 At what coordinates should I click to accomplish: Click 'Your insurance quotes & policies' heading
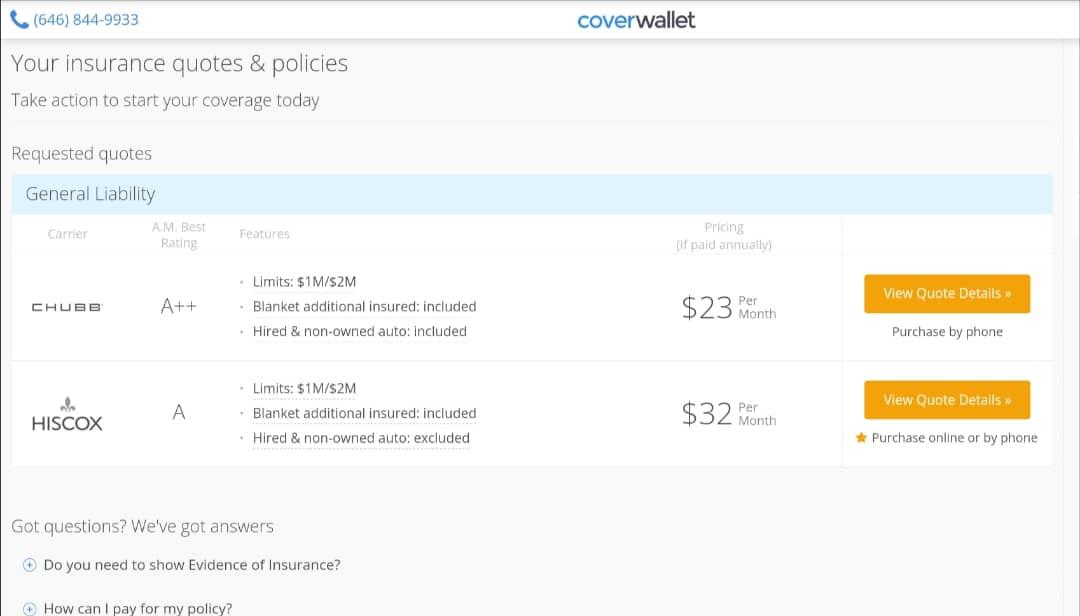(179, 63)
